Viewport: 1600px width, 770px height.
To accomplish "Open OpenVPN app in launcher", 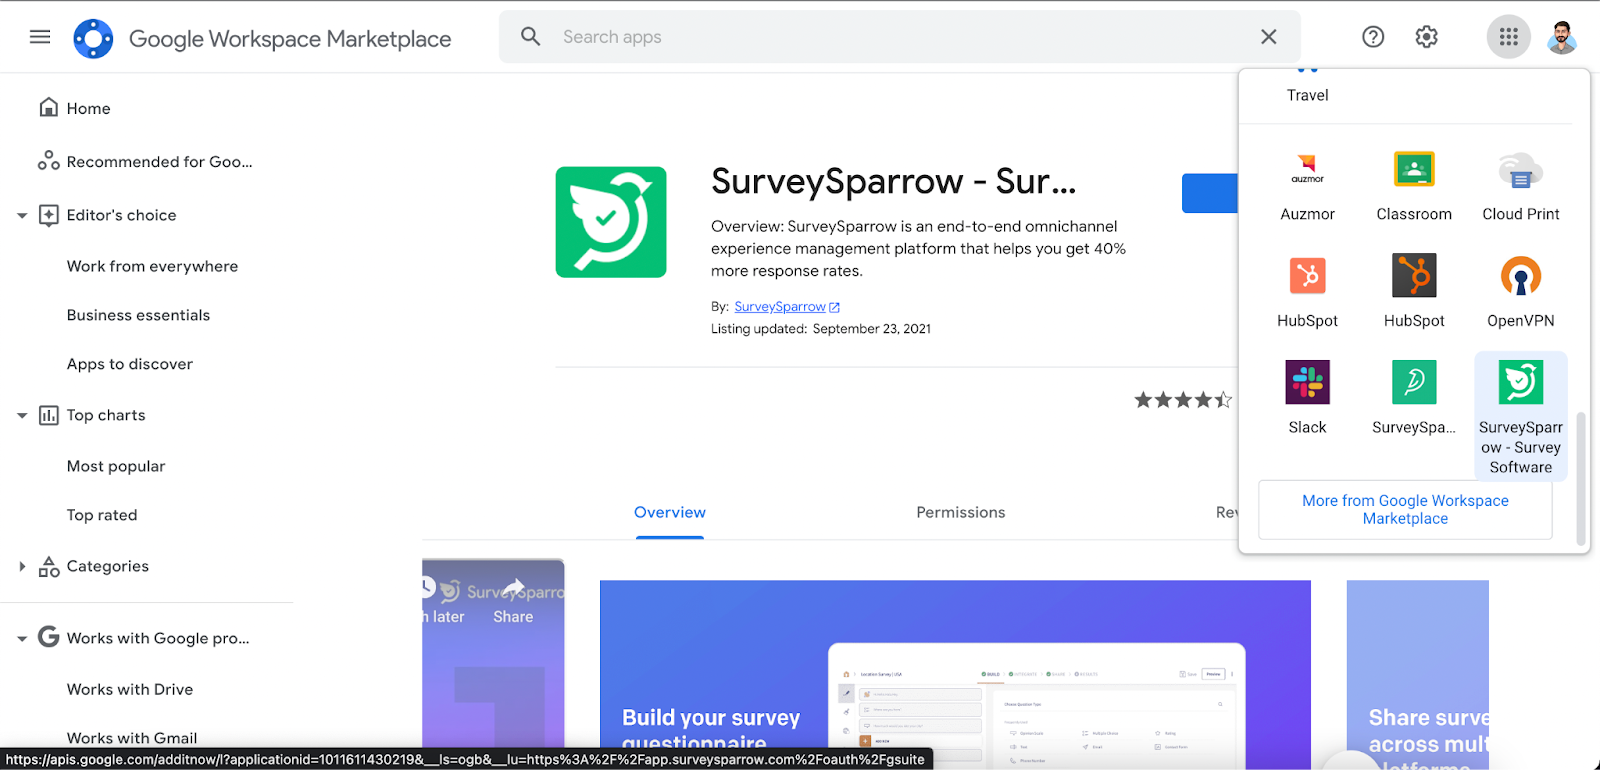I will (1521, 292).
